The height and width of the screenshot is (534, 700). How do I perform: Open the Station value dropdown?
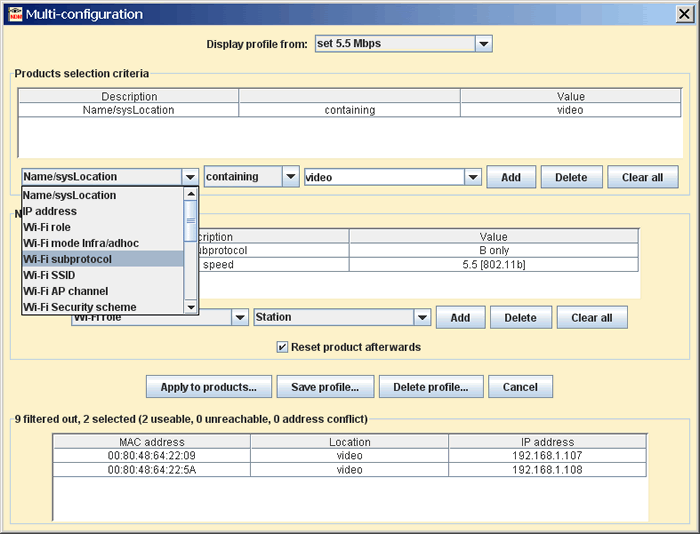(x=421, y=317)
